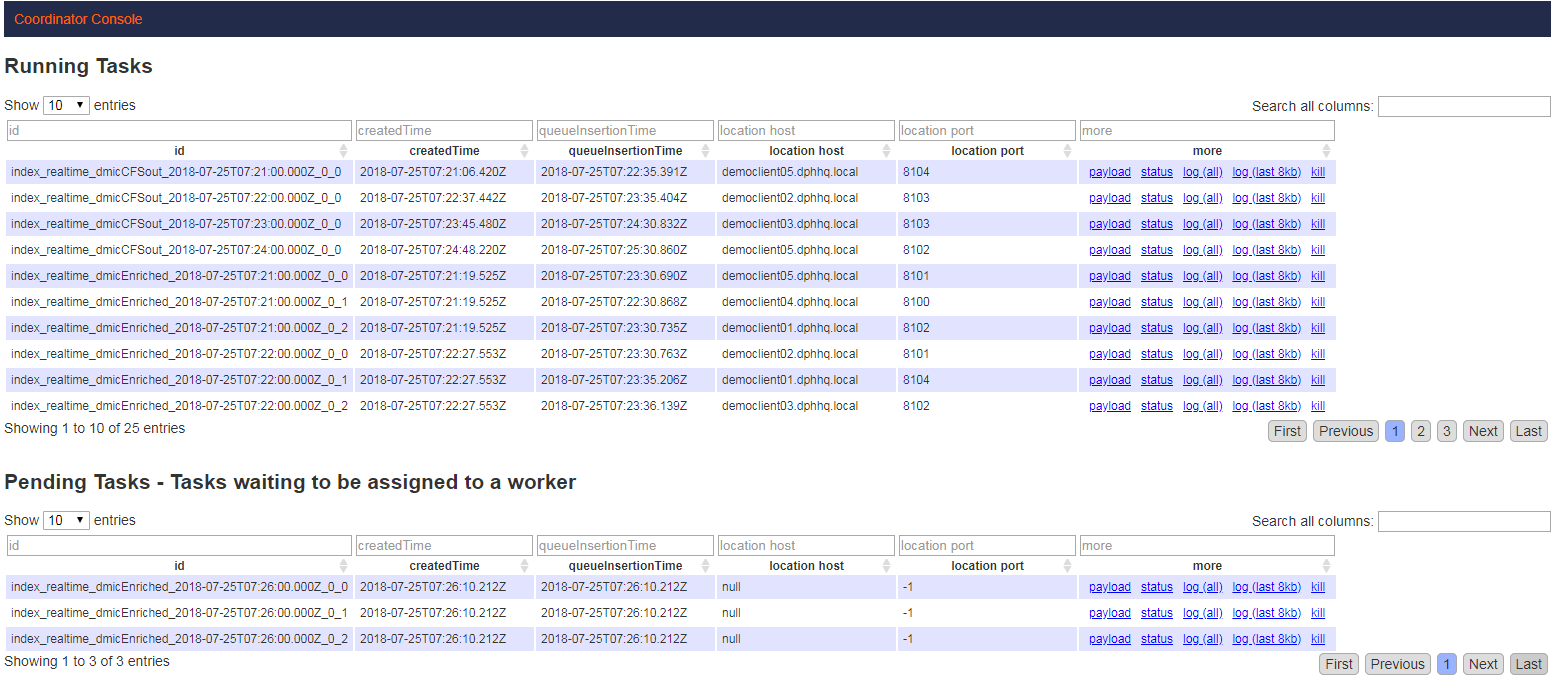The image size is (1563, 682).
Task: Click sort arrows on Pending Tasks createdTime column
Action: pyautogui.click(x=524, y=566)
